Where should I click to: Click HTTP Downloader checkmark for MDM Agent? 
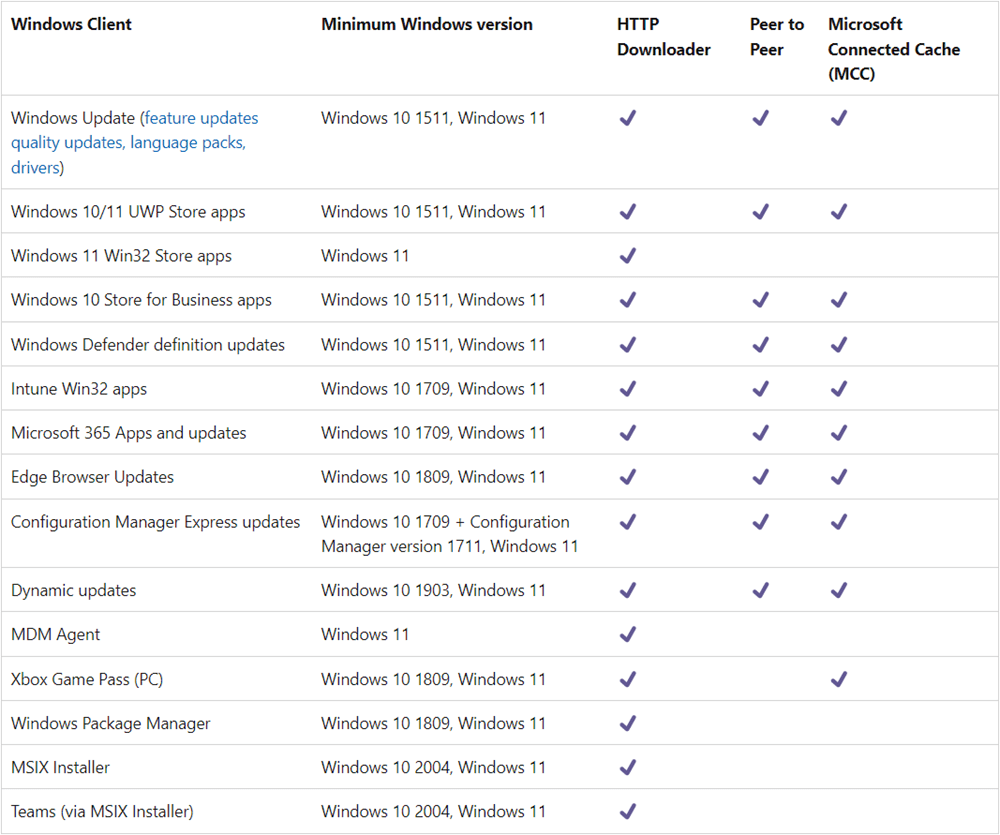pyautogui.click(x=628, y=635)
